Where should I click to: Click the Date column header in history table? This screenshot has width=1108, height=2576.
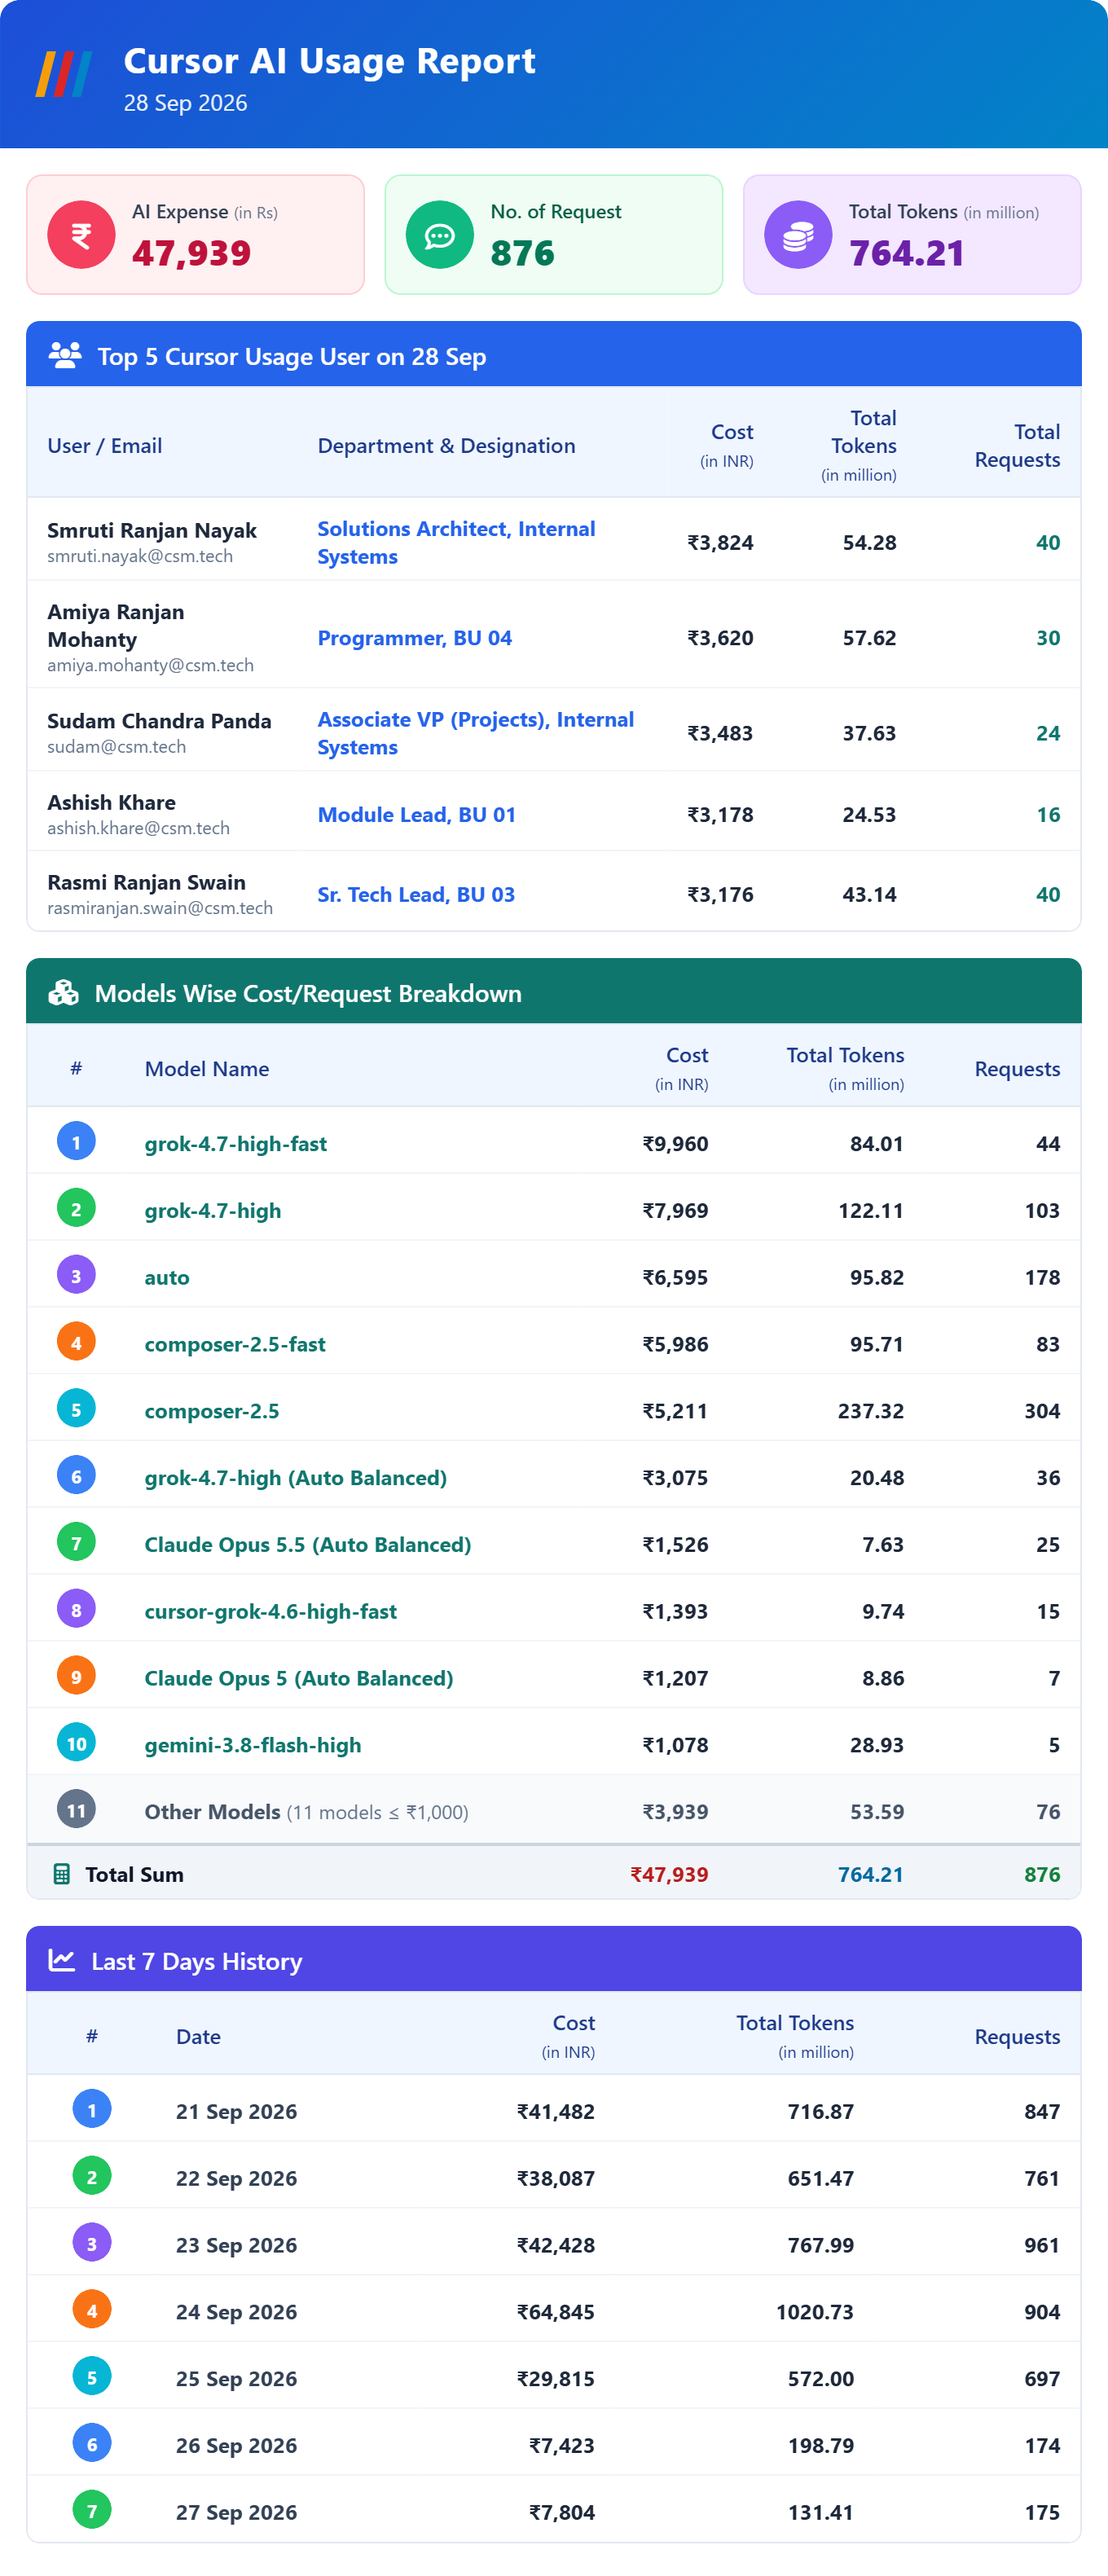pos(198,2036)
